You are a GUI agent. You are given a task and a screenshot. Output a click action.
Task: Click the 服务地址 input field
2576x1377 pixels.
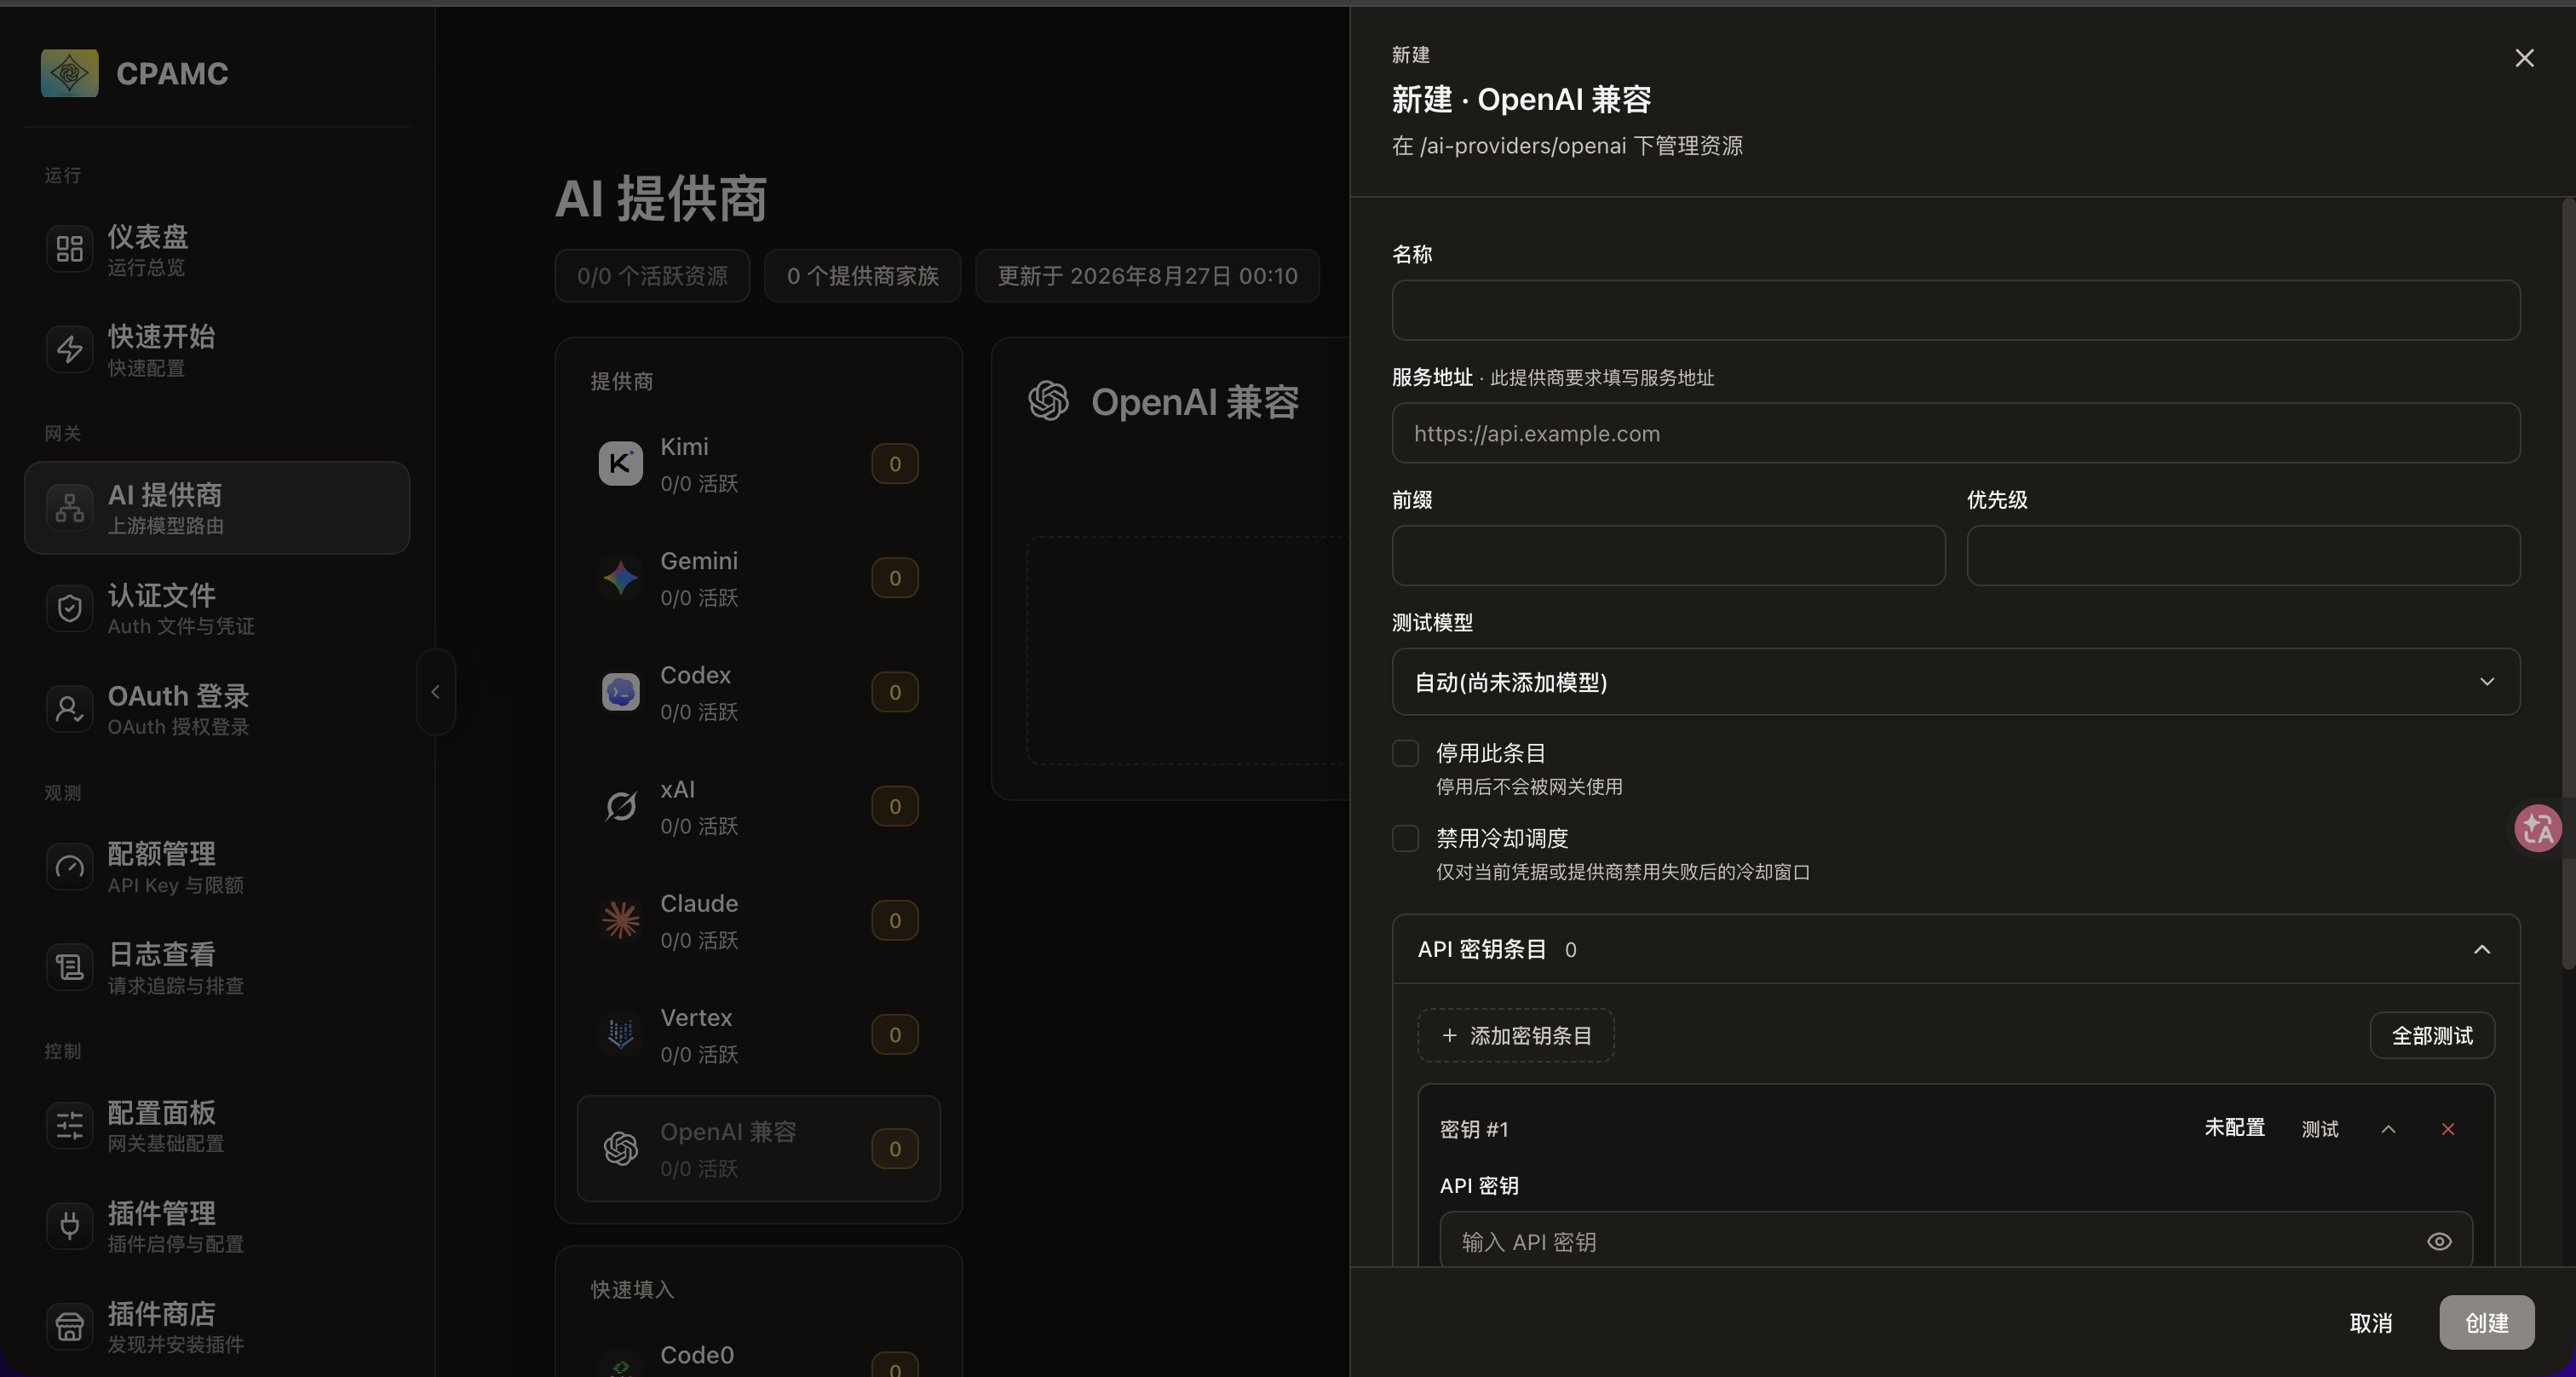click(x=1955, y=433)
